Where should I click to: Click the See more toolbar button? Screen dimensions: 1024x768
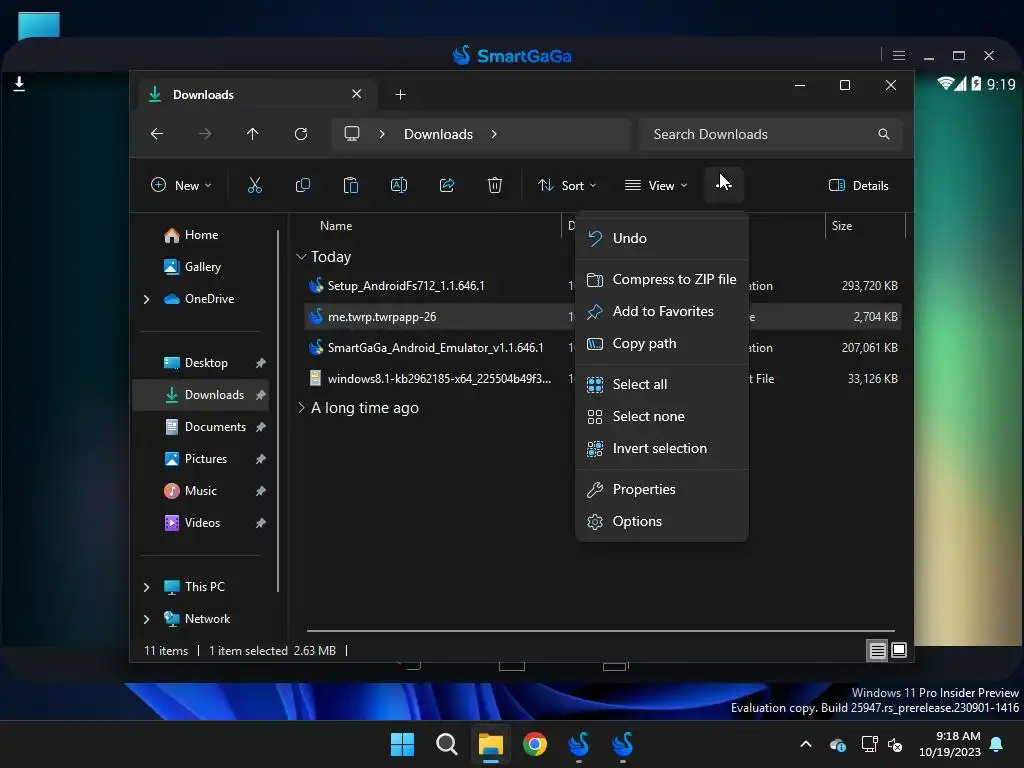(724, 185)
